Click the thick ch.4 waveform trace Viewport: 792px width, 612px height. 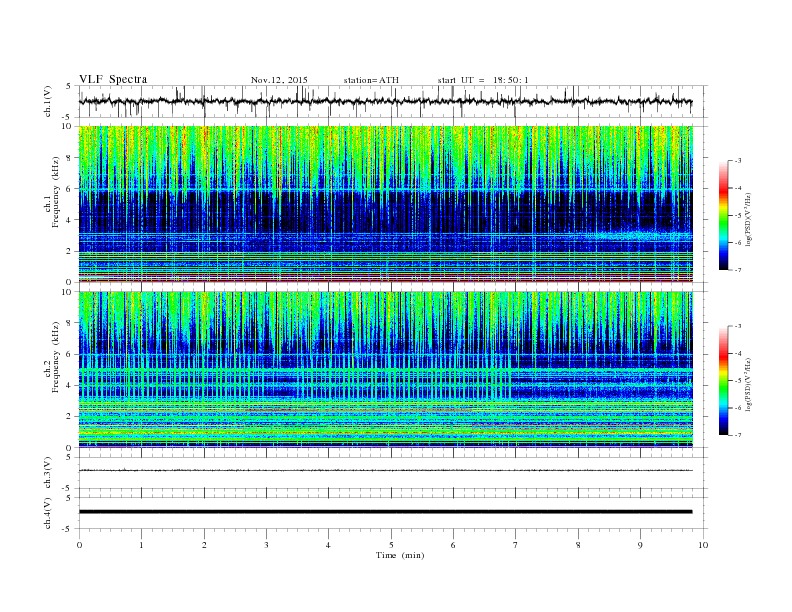(x=385, y=512)
